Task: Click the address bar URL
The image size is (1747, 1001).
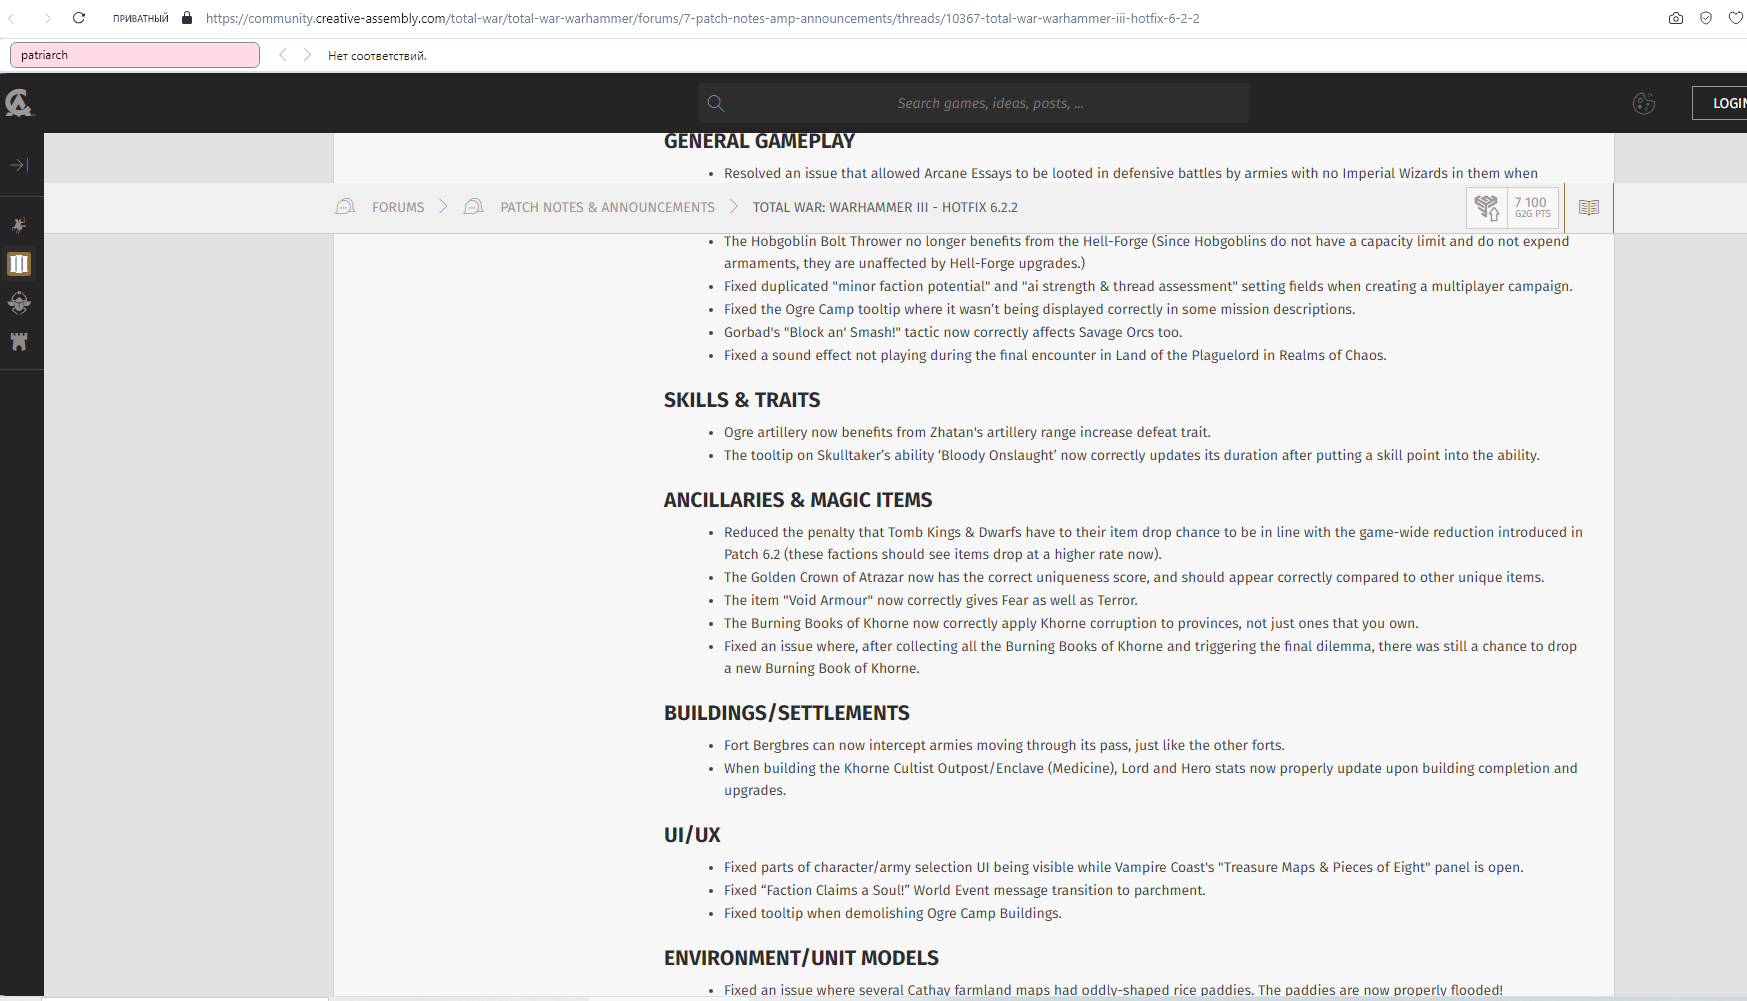Action: (702, 18)
